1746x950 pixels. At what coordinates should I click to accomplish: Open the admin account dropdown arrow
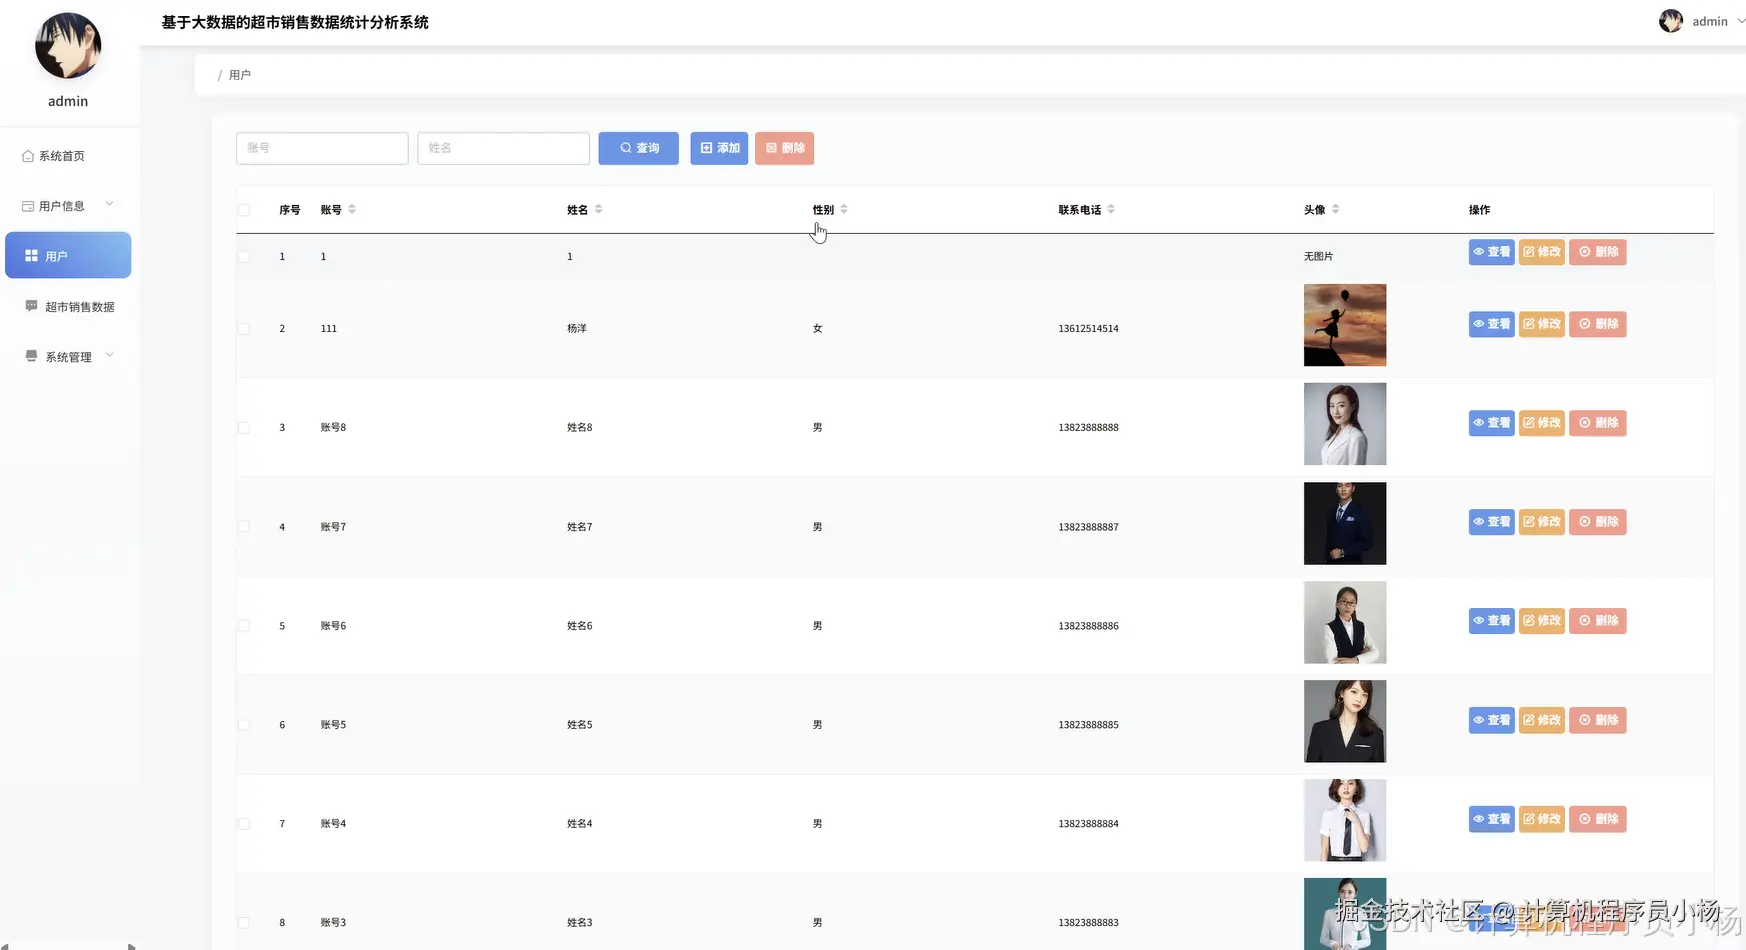coord(1740,21)
